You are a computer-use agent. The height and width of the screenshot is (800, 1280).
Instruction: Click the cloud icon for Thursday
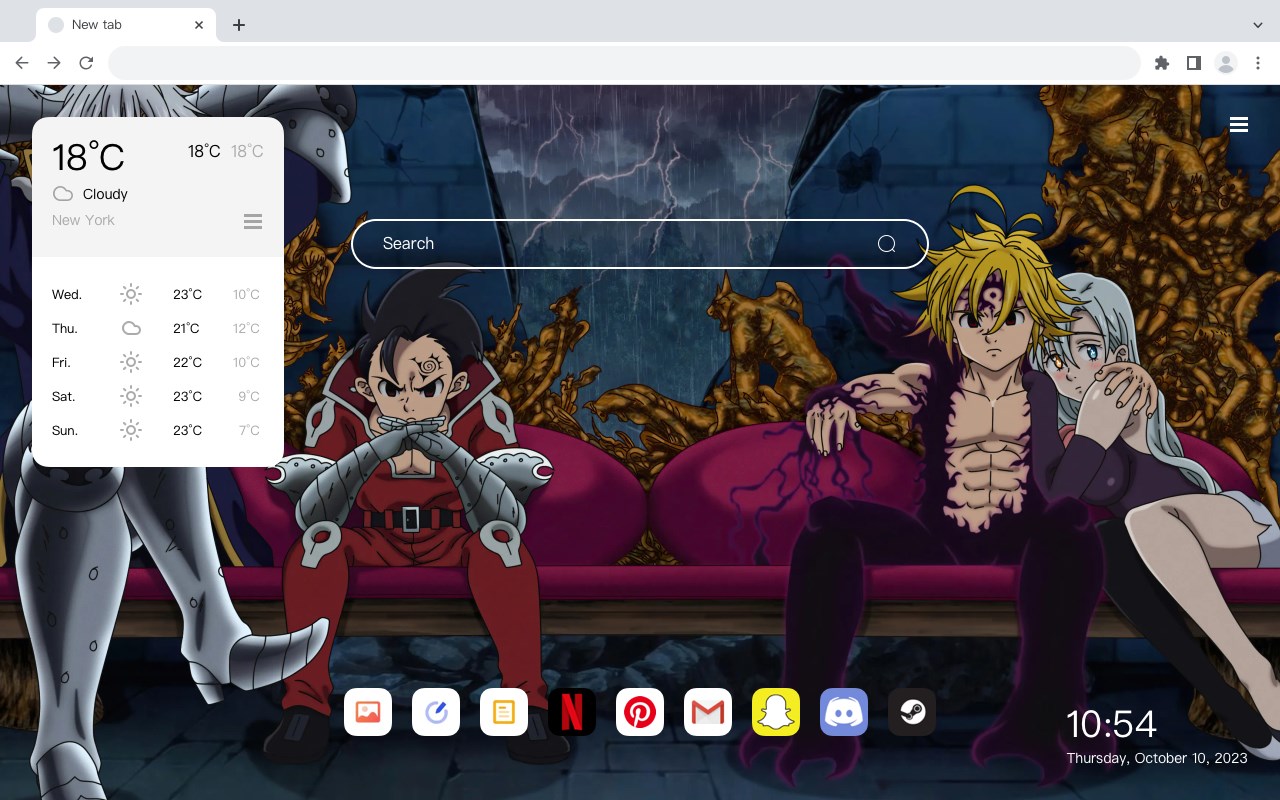click(131, 328)
